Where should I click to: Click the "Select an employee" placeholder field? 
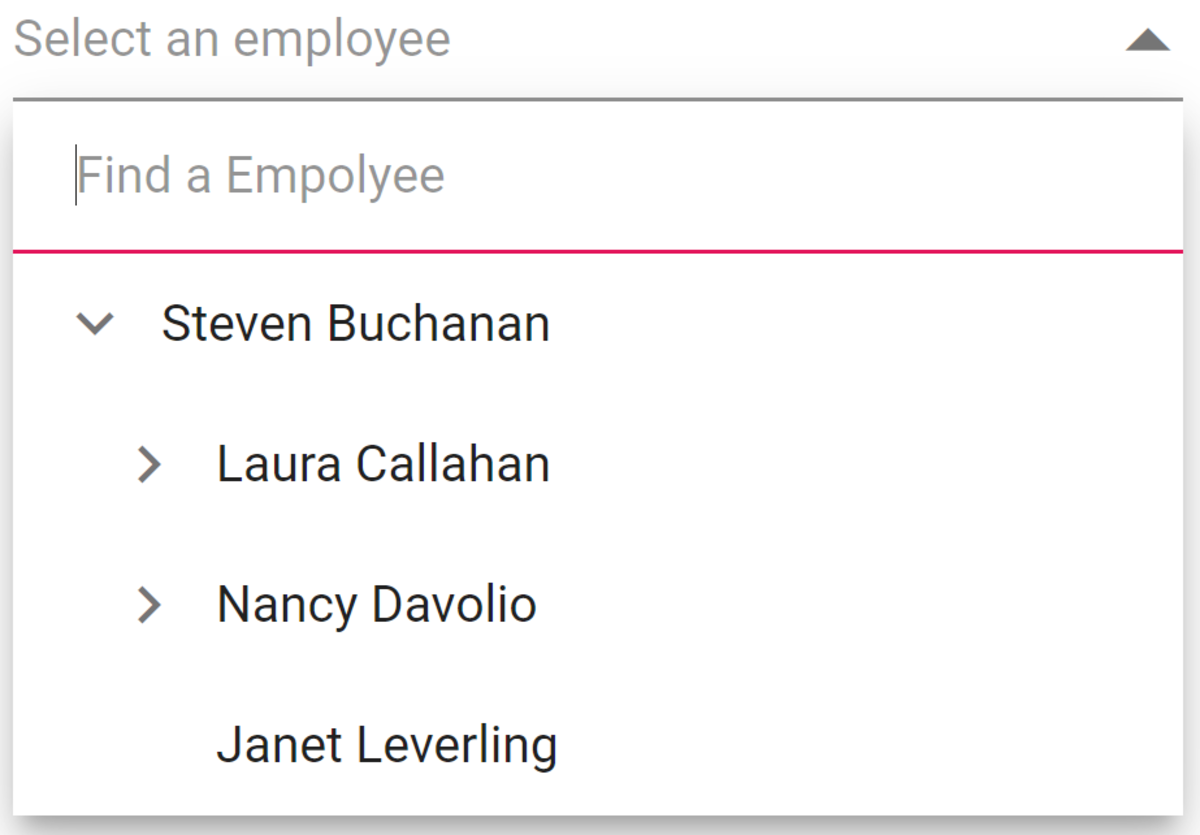tap(232, 40)
